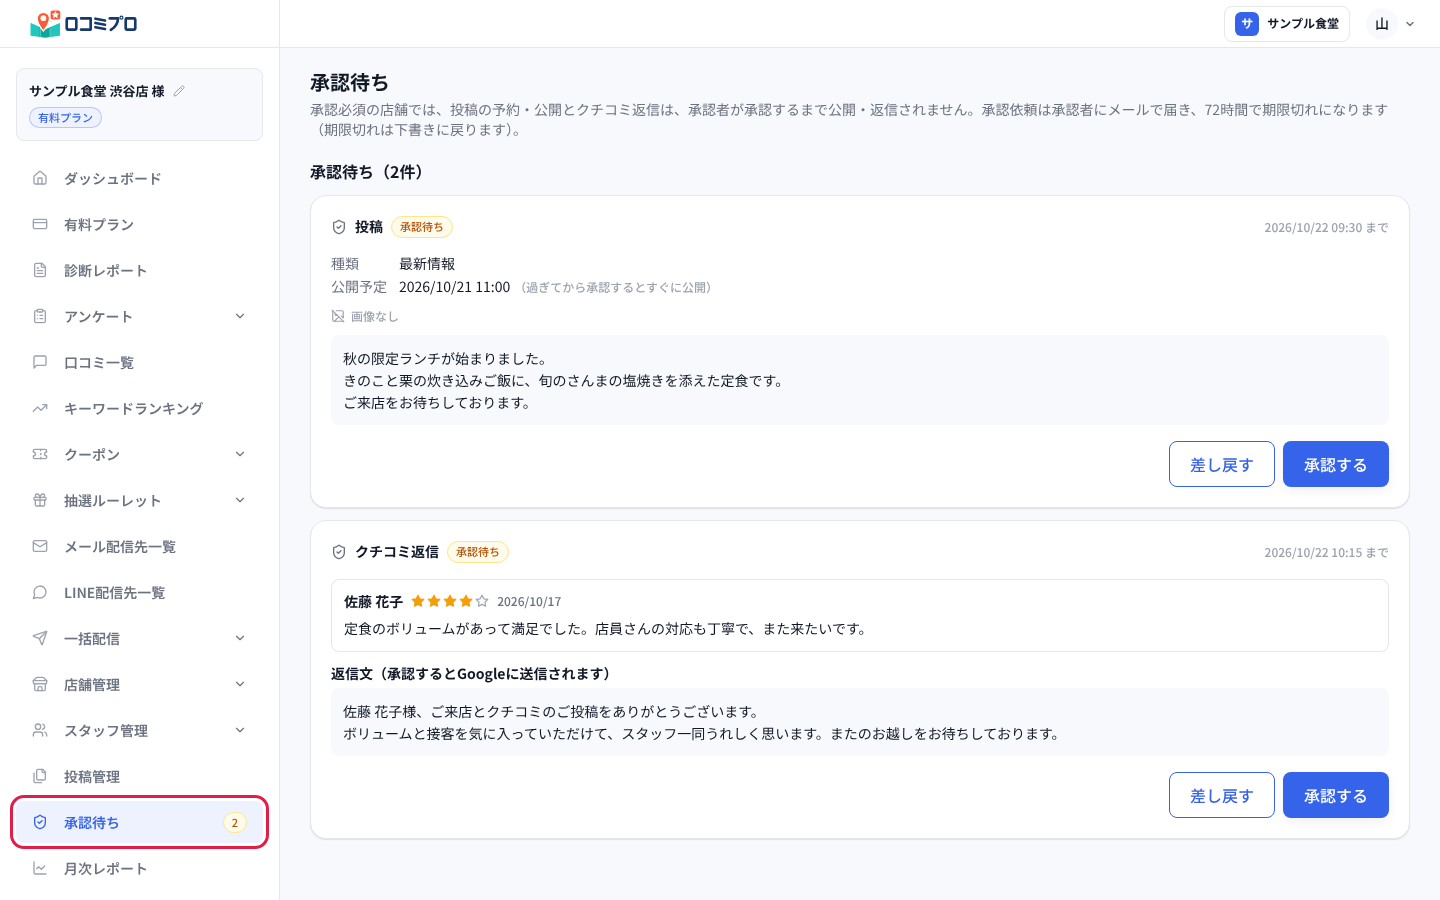Click the クーポン ticket icon

[40, 454]
